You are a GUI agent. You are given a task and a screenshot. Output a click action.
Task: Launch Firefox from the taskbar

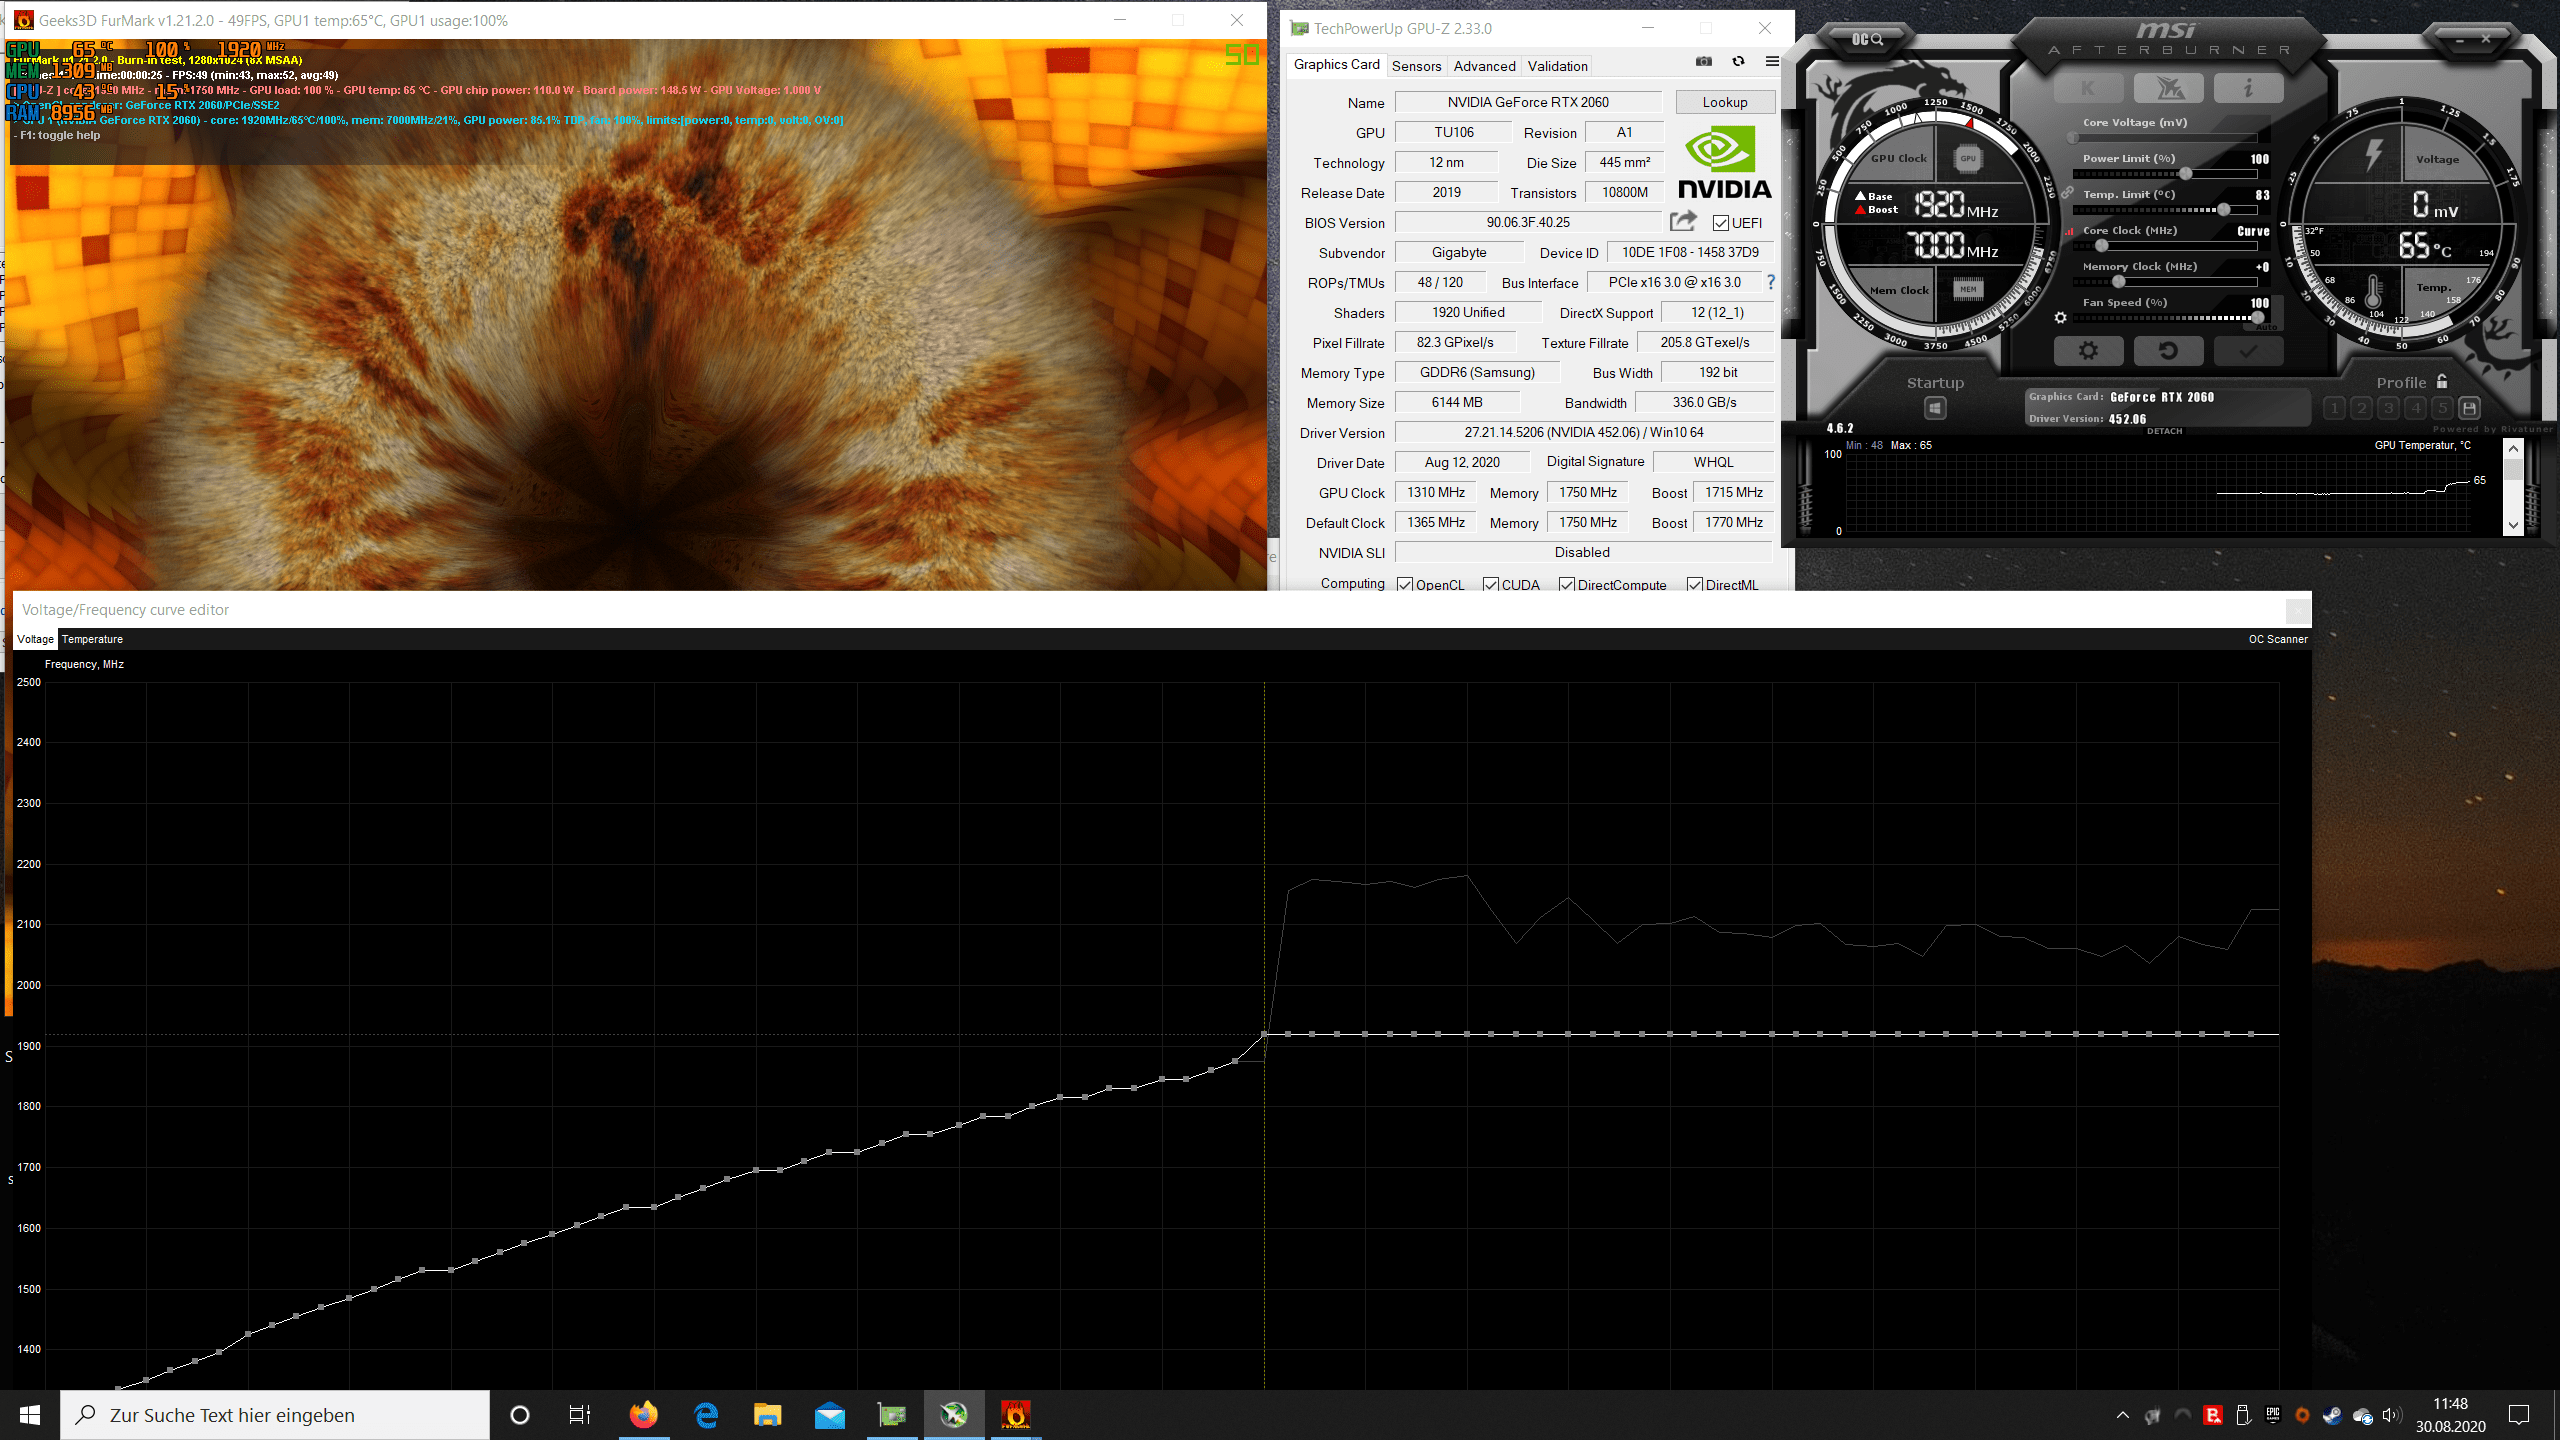644,1415
